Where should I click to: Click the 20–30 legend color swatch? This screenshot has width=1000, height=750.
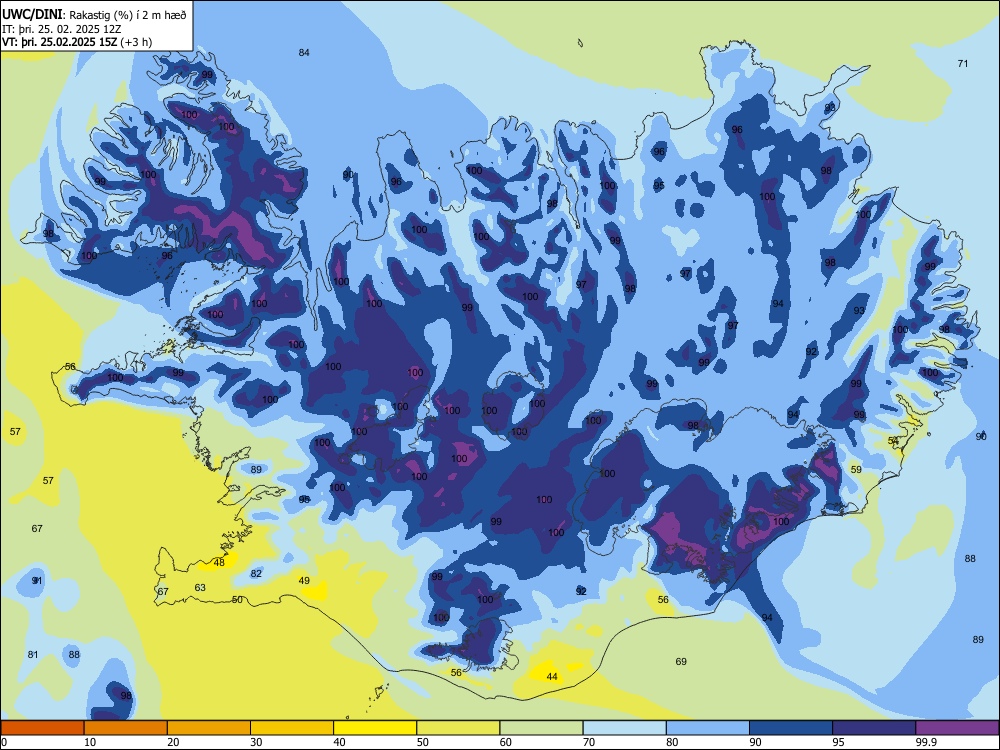coord(209,728)
